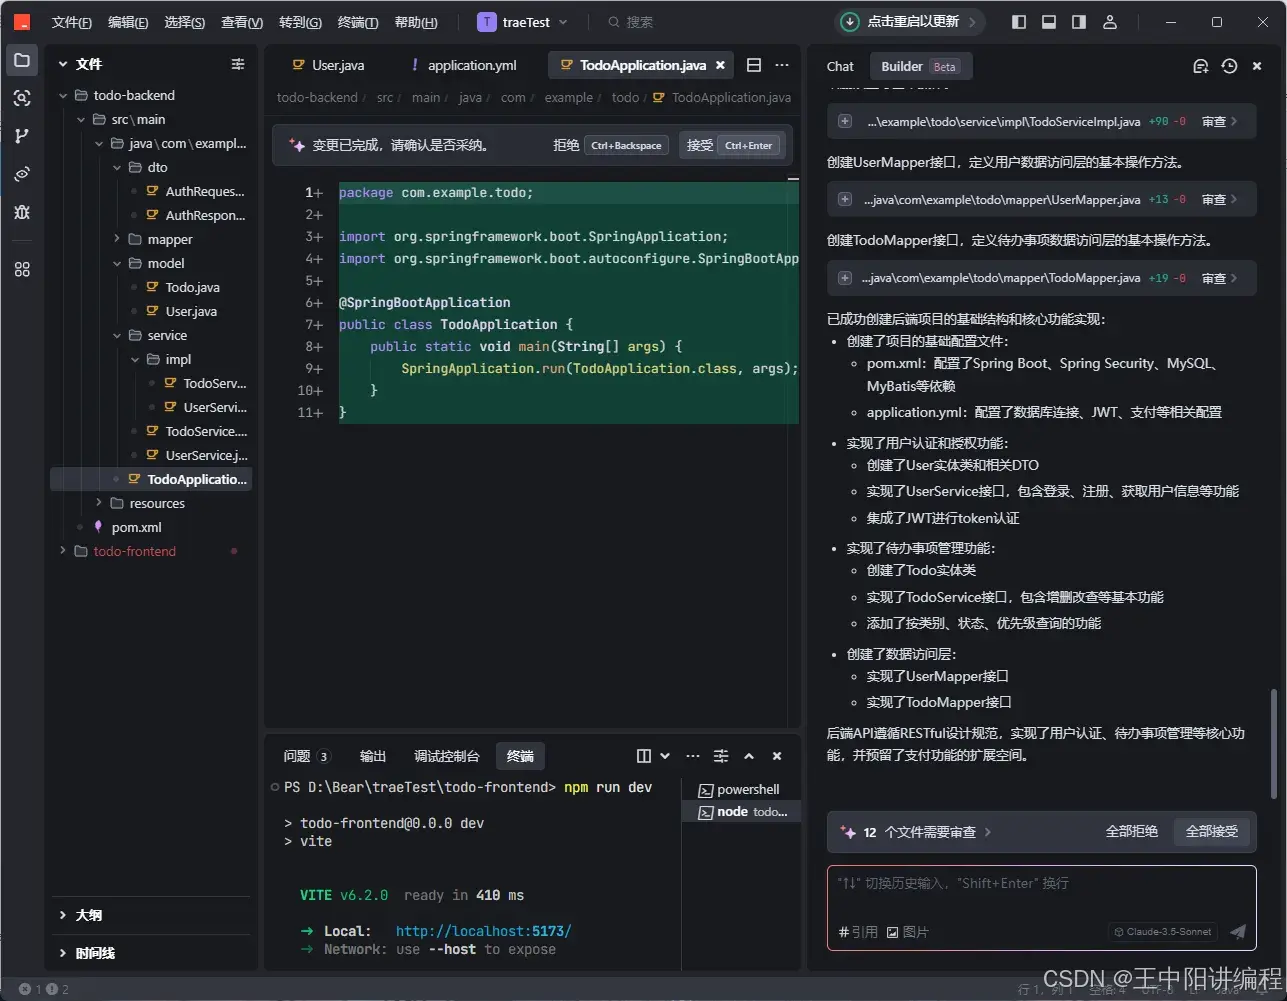Image resolution: width=1287 pixels, height=1001 pixels.
Task: Collapse the todo-backend folder
Action: (63, 95)
